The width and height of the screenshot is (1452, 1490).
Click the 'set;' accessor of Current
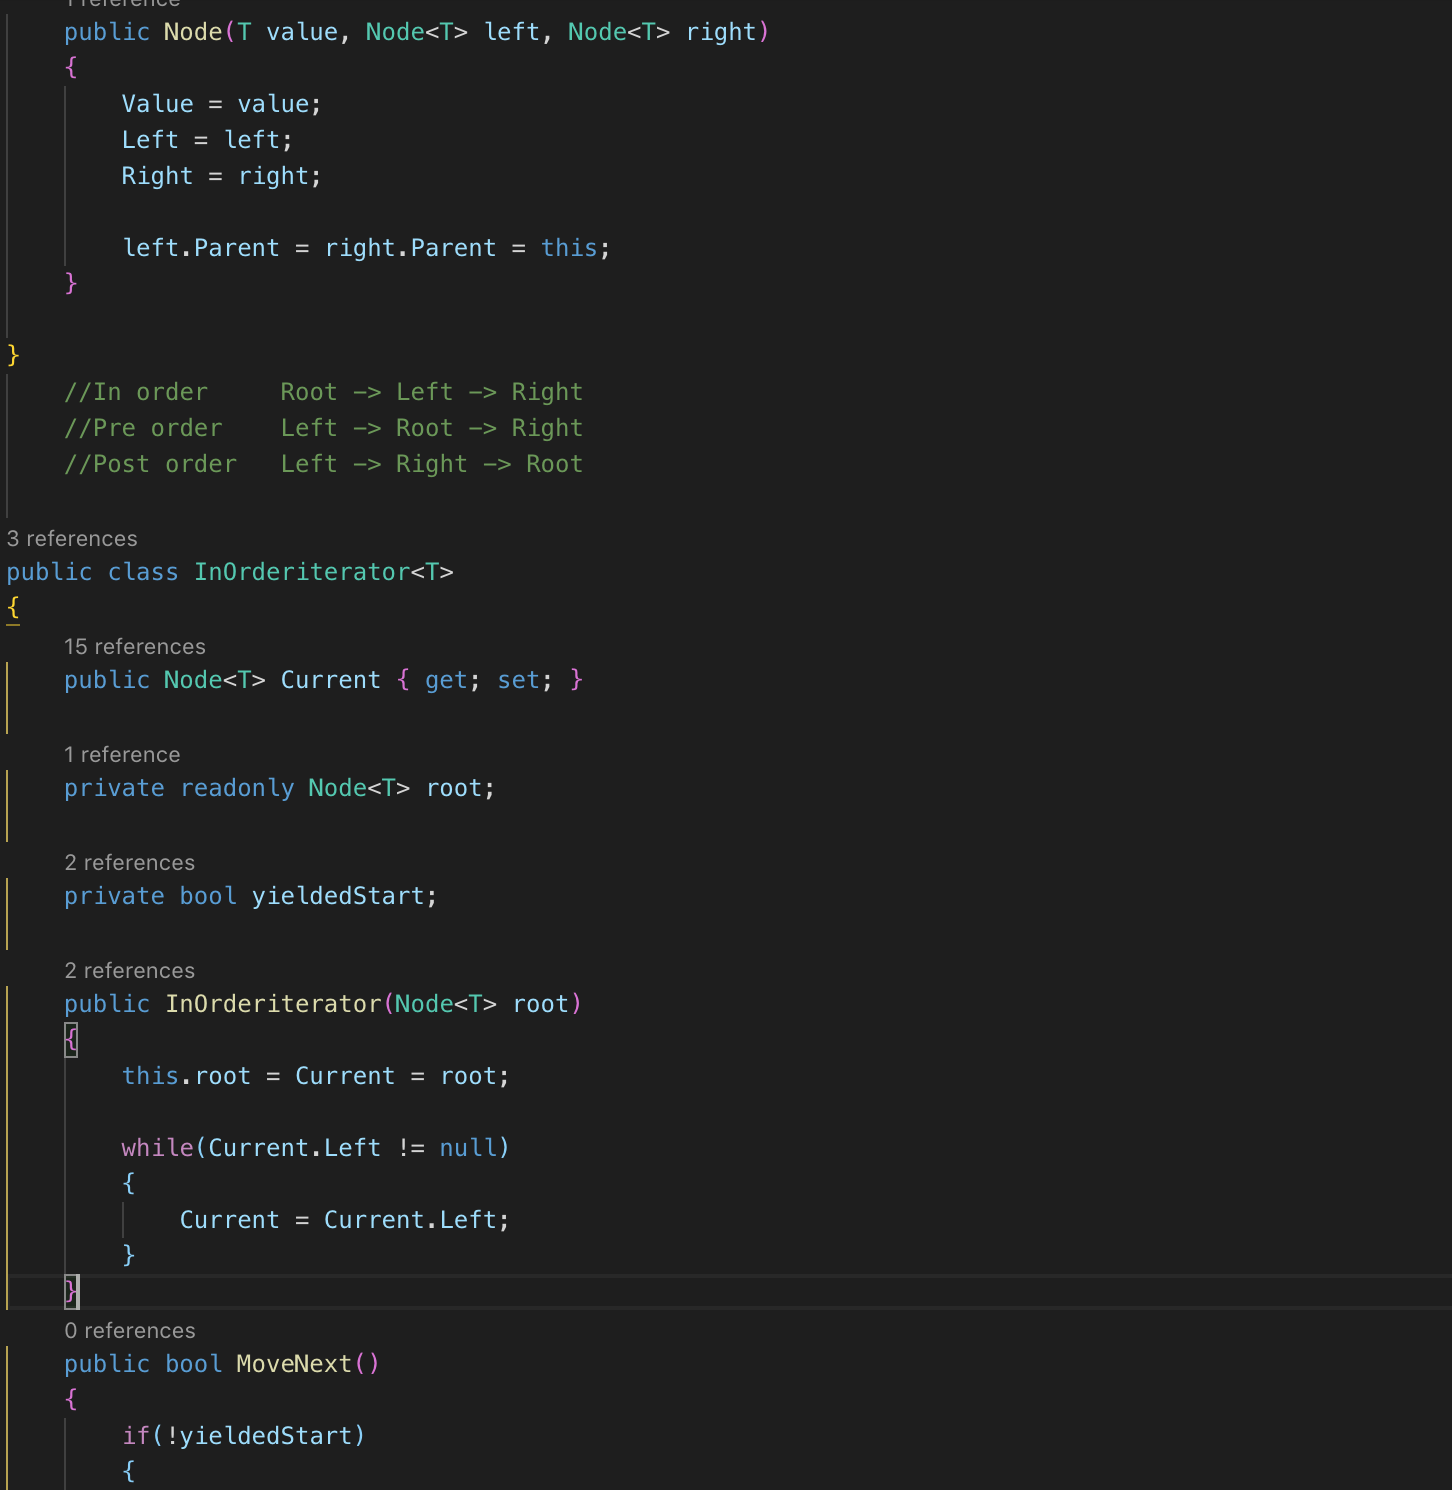click(525, 680)
